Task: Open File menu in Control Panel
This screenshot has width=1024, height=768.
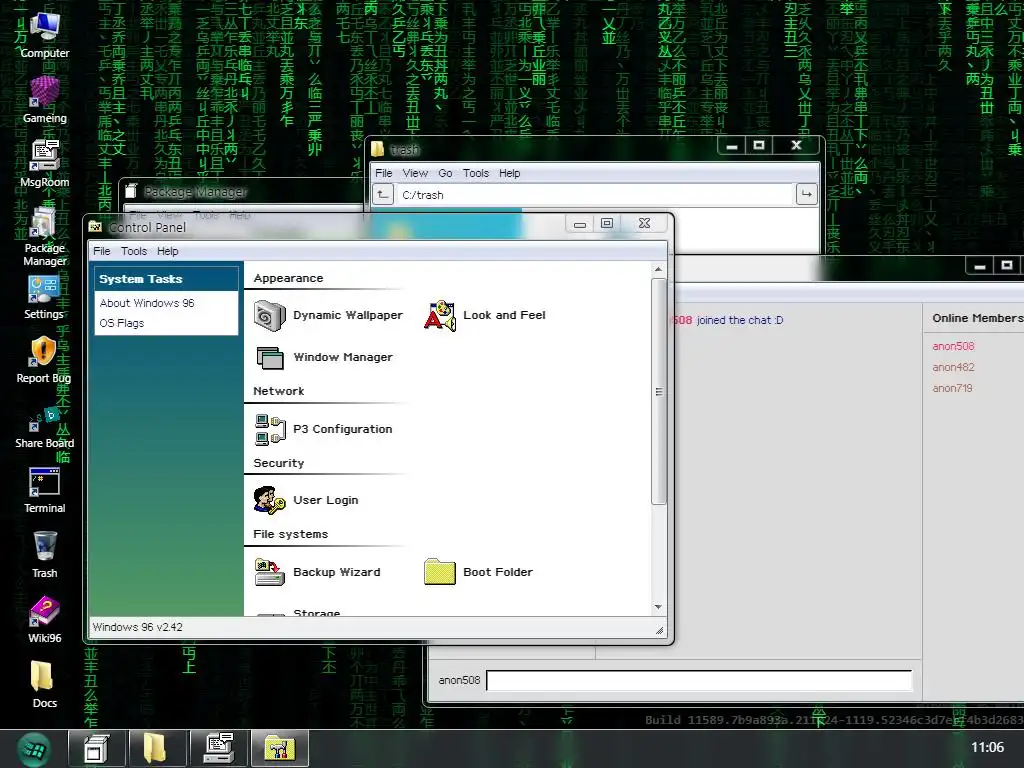Action: coord(102,251)
